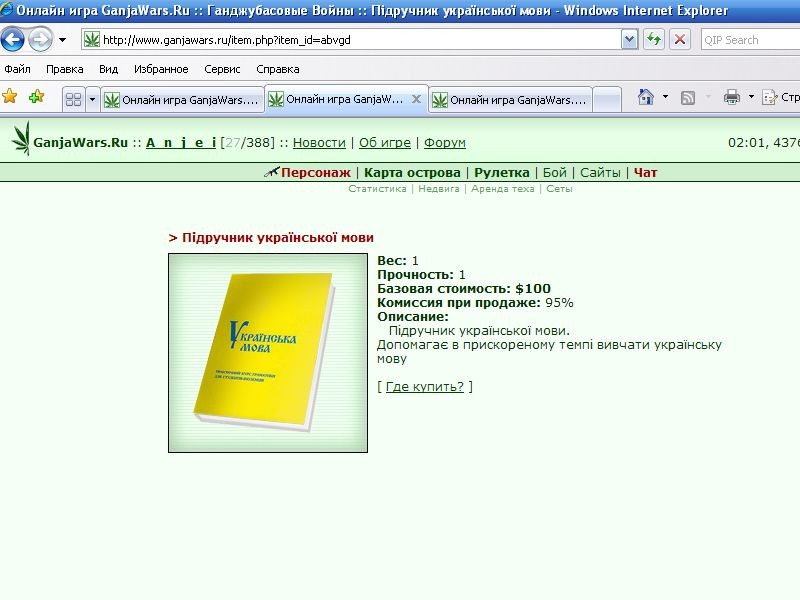Go to the Форум link

(445, 143)
